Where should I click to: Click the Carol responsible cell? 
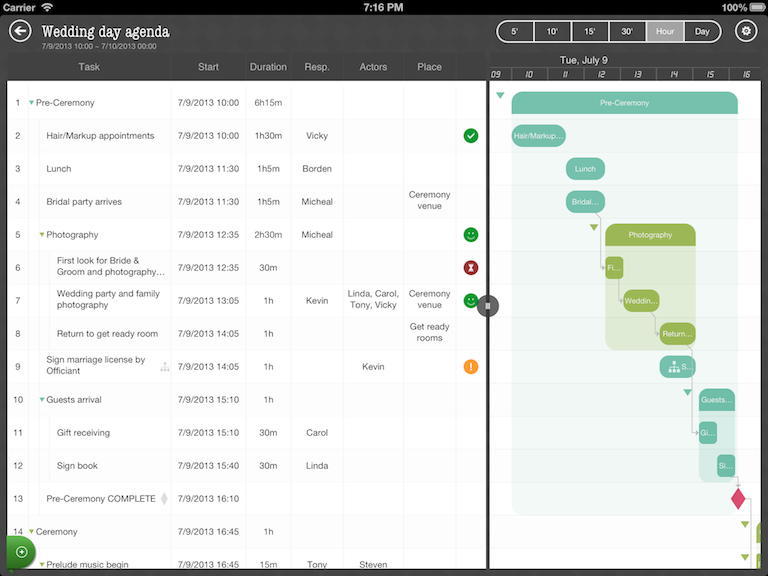317,432
